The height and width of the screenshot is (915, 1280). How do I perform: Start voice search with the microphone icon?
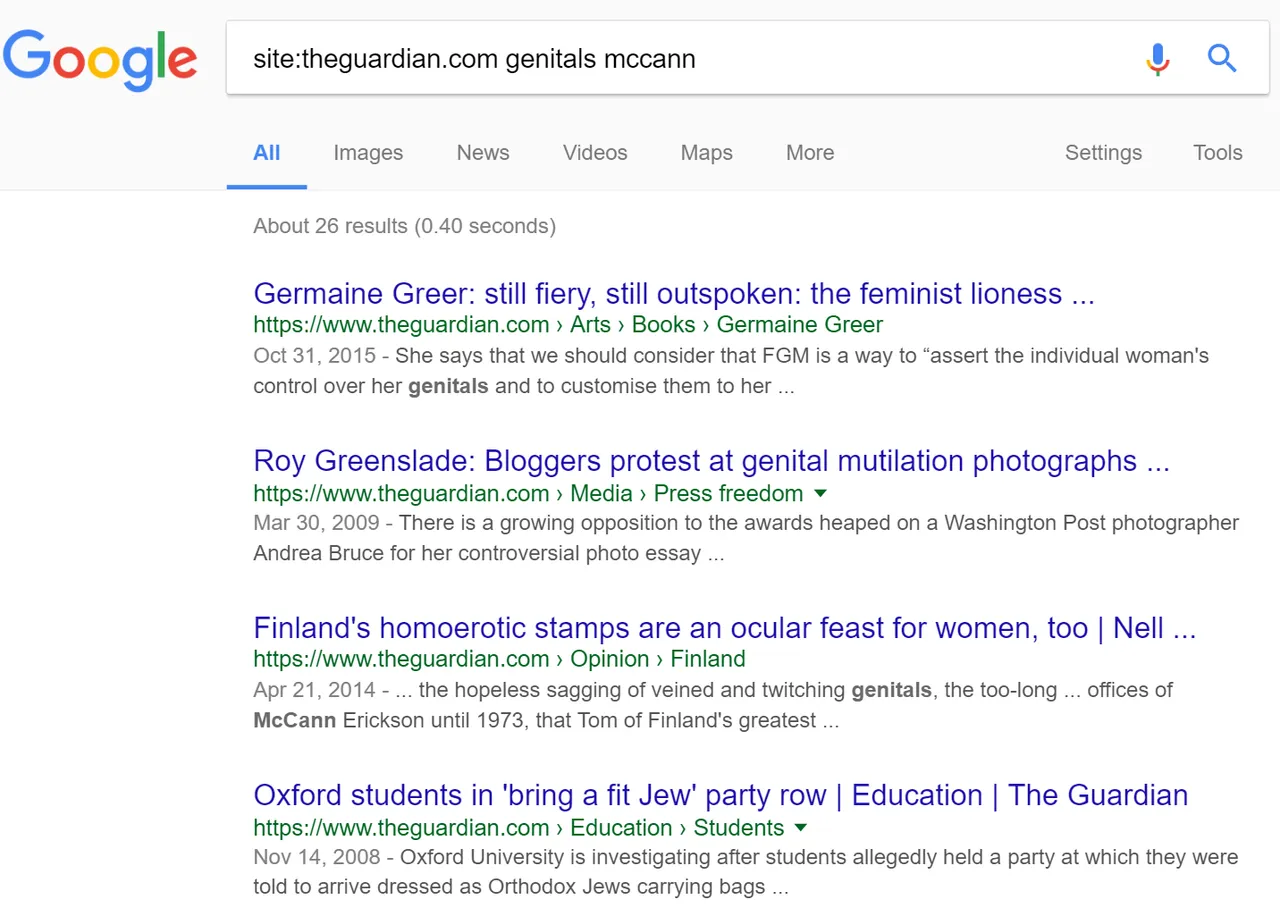[x=1158, y=59]
